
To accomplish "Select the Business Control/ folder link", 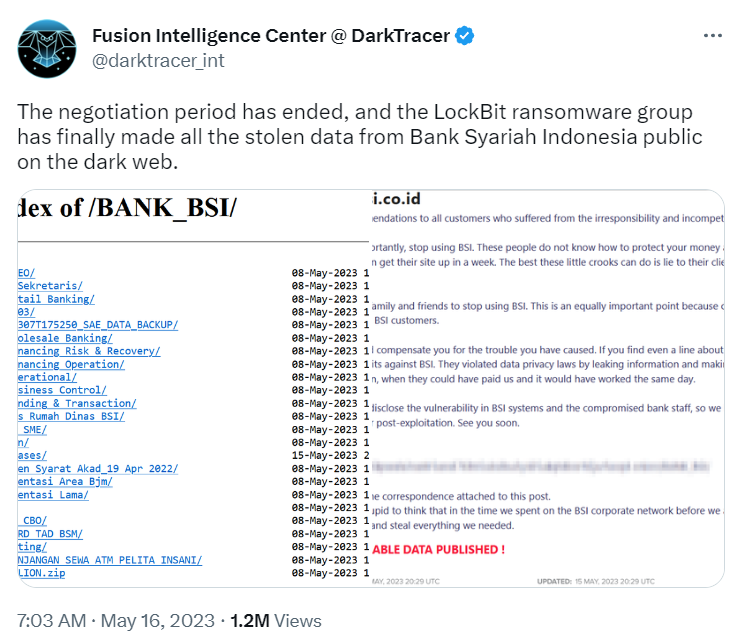I will coord(64,390).
